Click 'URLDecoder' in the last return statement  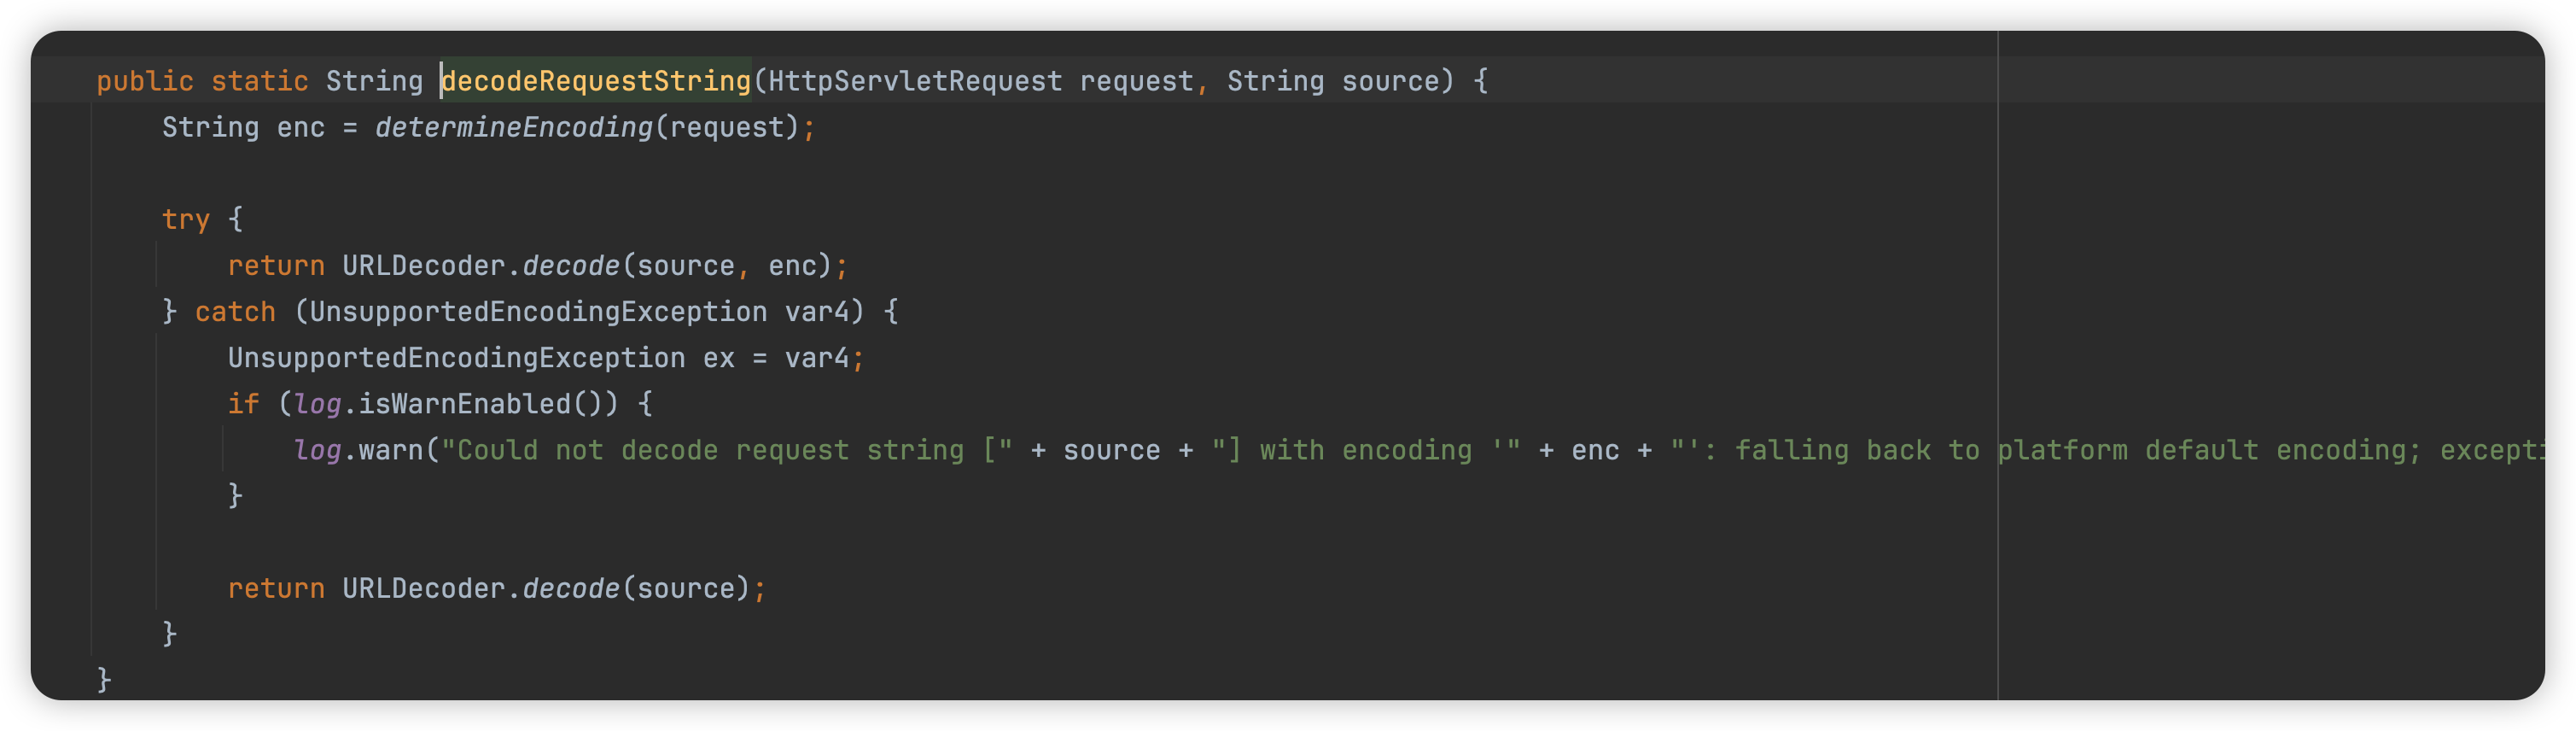(423, 588)
